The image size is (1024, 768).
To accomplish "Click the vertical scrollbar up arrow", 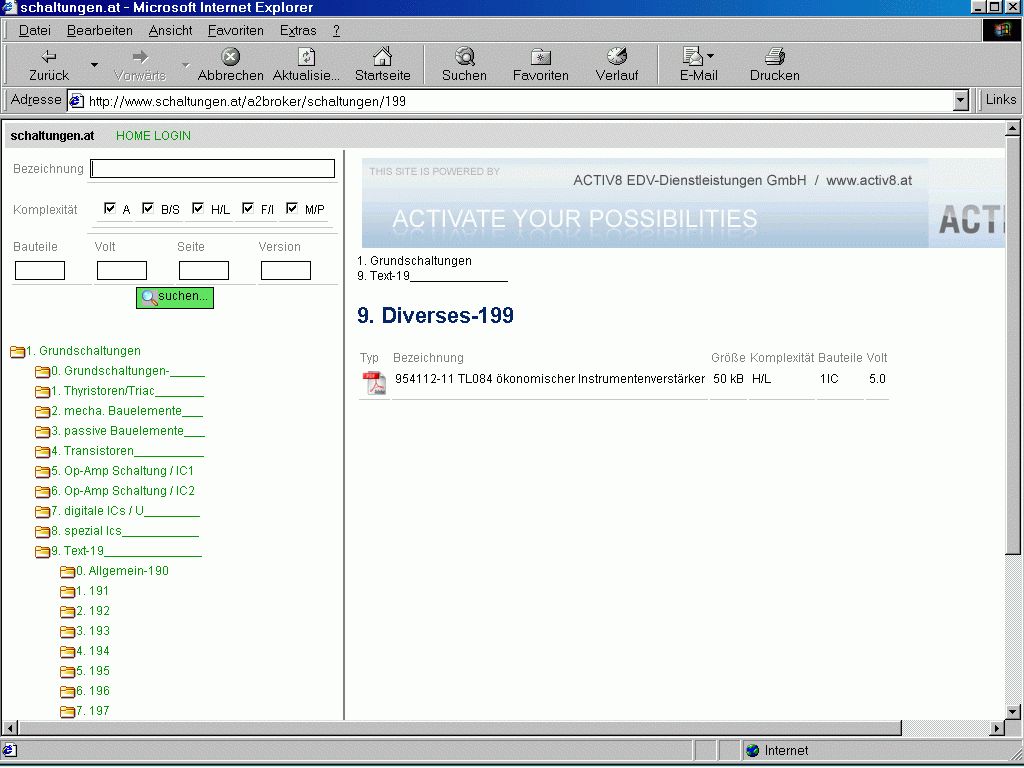I will [x=1013, y=129].
